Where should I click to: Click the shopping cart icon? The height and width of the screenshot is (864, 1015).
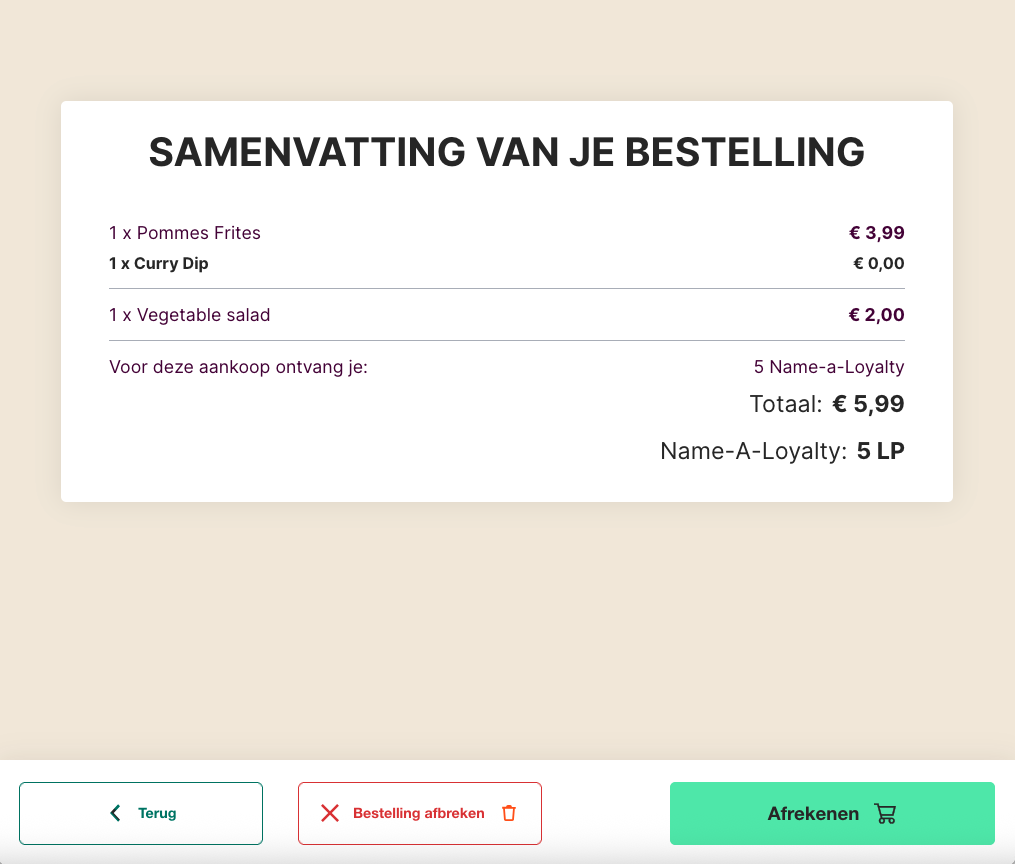click(x=885, y=813)
